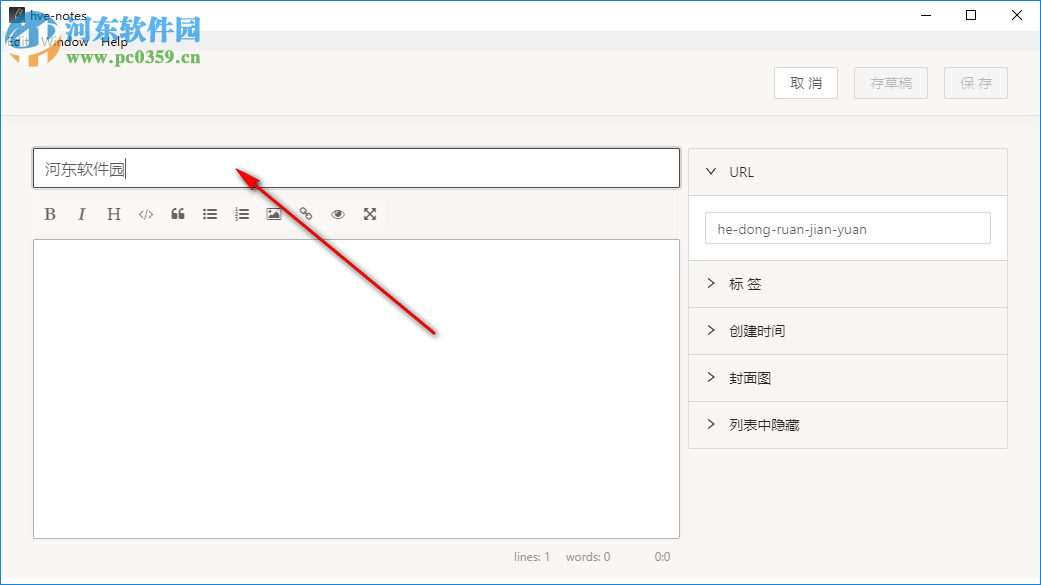The image size is (1041, 585).
Task: Apply italic formatting with the I icon
Action: click(82, 214)
